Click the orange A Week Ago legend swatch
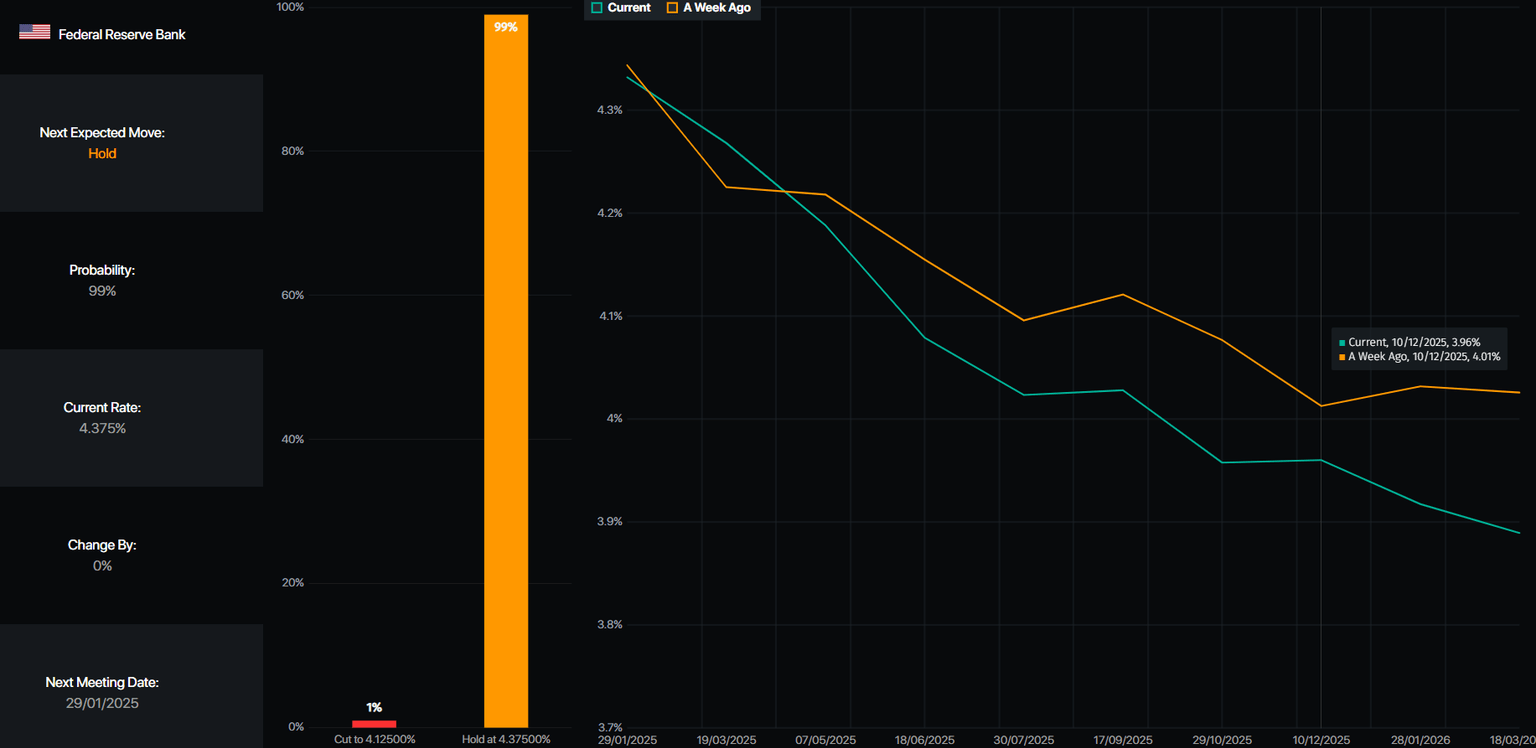The image size is (1536, 748). point(672,7)
